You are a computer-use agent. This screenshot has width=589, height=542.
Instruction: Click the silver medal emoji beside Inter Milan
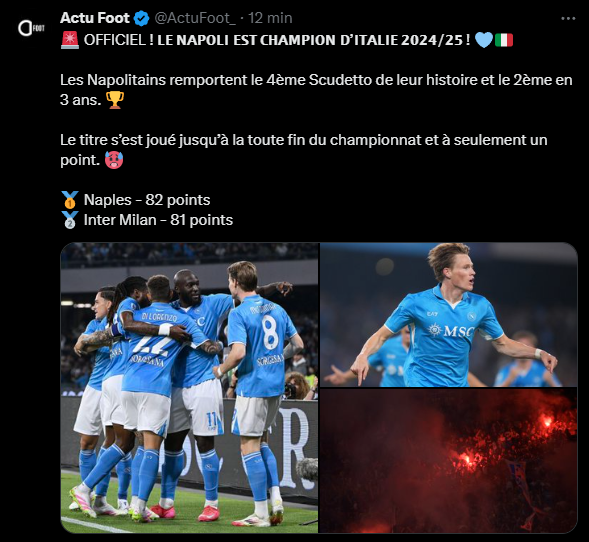pos(70,220)
